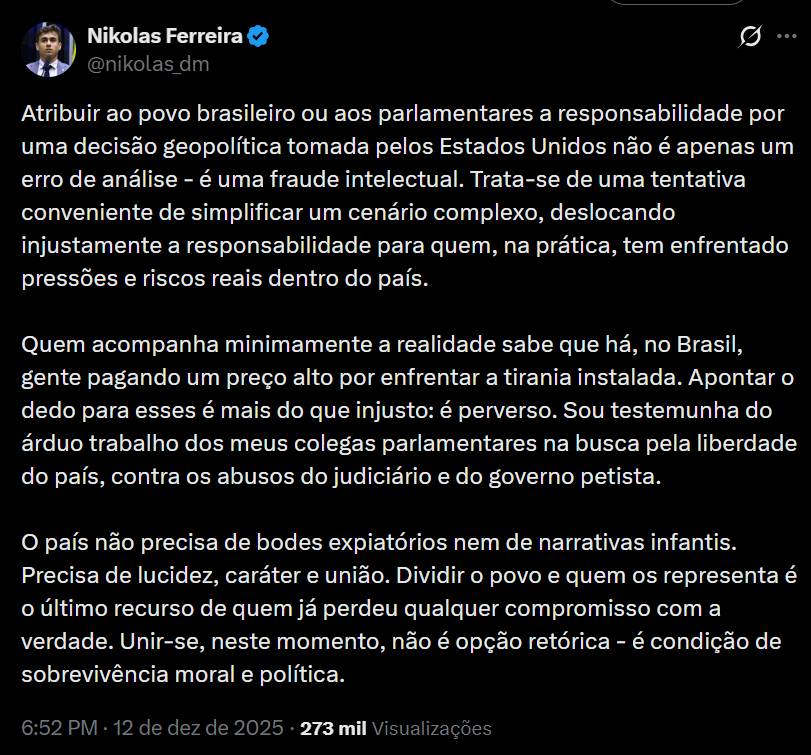The height and width of the screenshot is (755, 811).
Task: Click the 6:52 PM timestamp
Action: (59, 728)
